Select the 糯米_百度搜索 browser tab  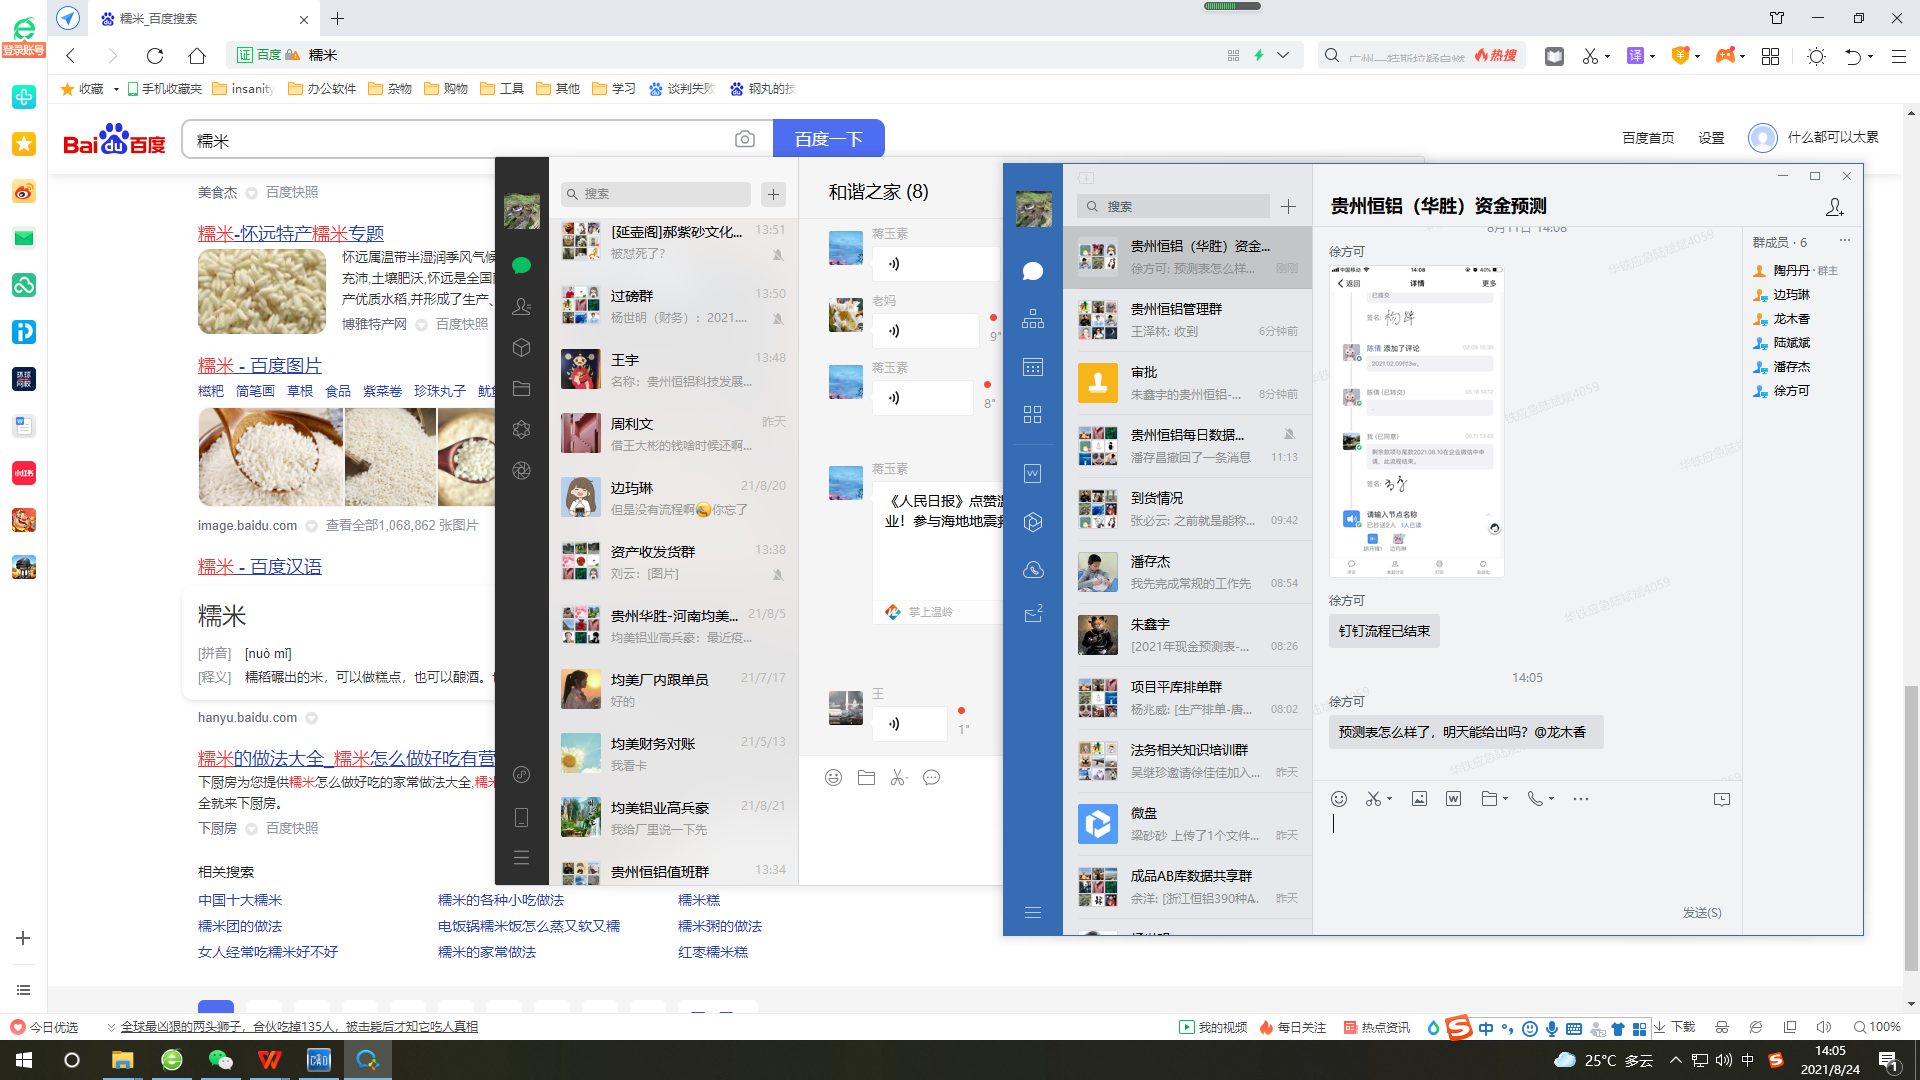[205, 19]
